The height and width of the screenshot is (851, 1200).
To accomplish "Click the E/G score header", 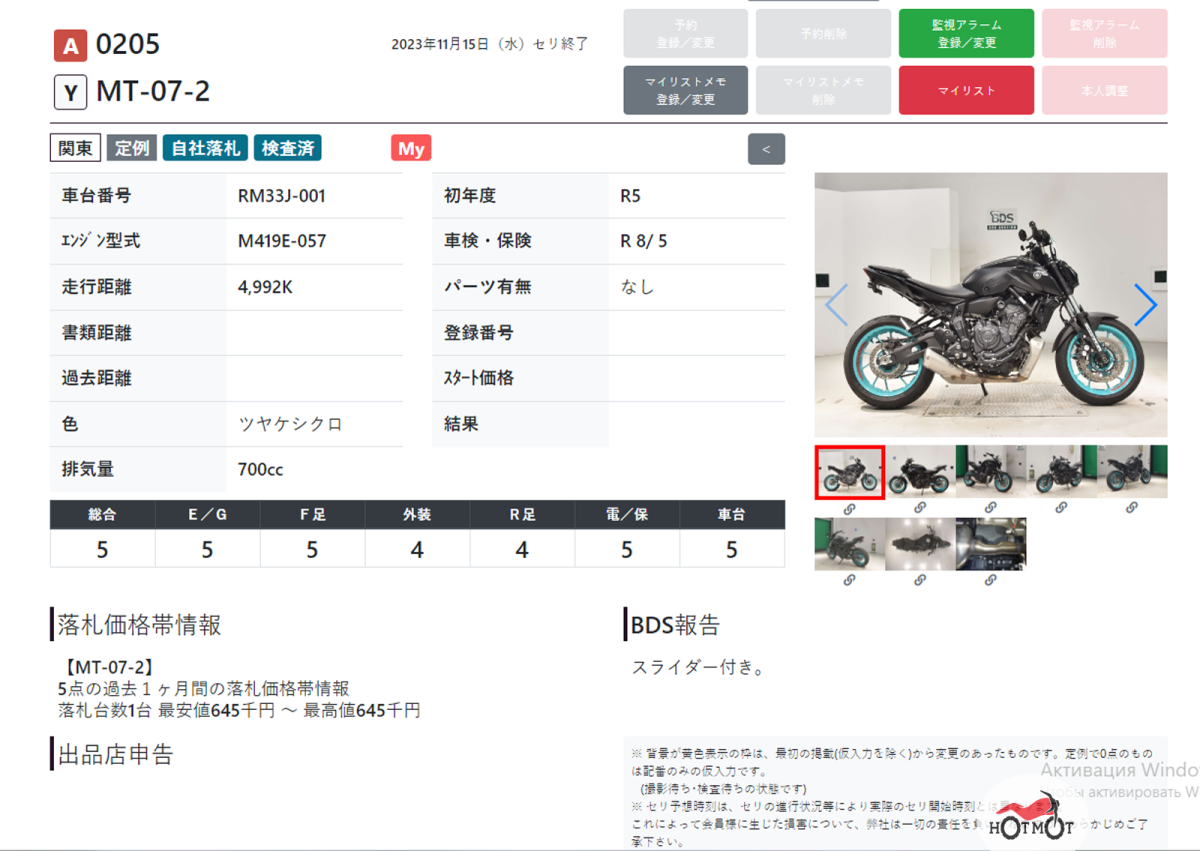I will point(207,514).
